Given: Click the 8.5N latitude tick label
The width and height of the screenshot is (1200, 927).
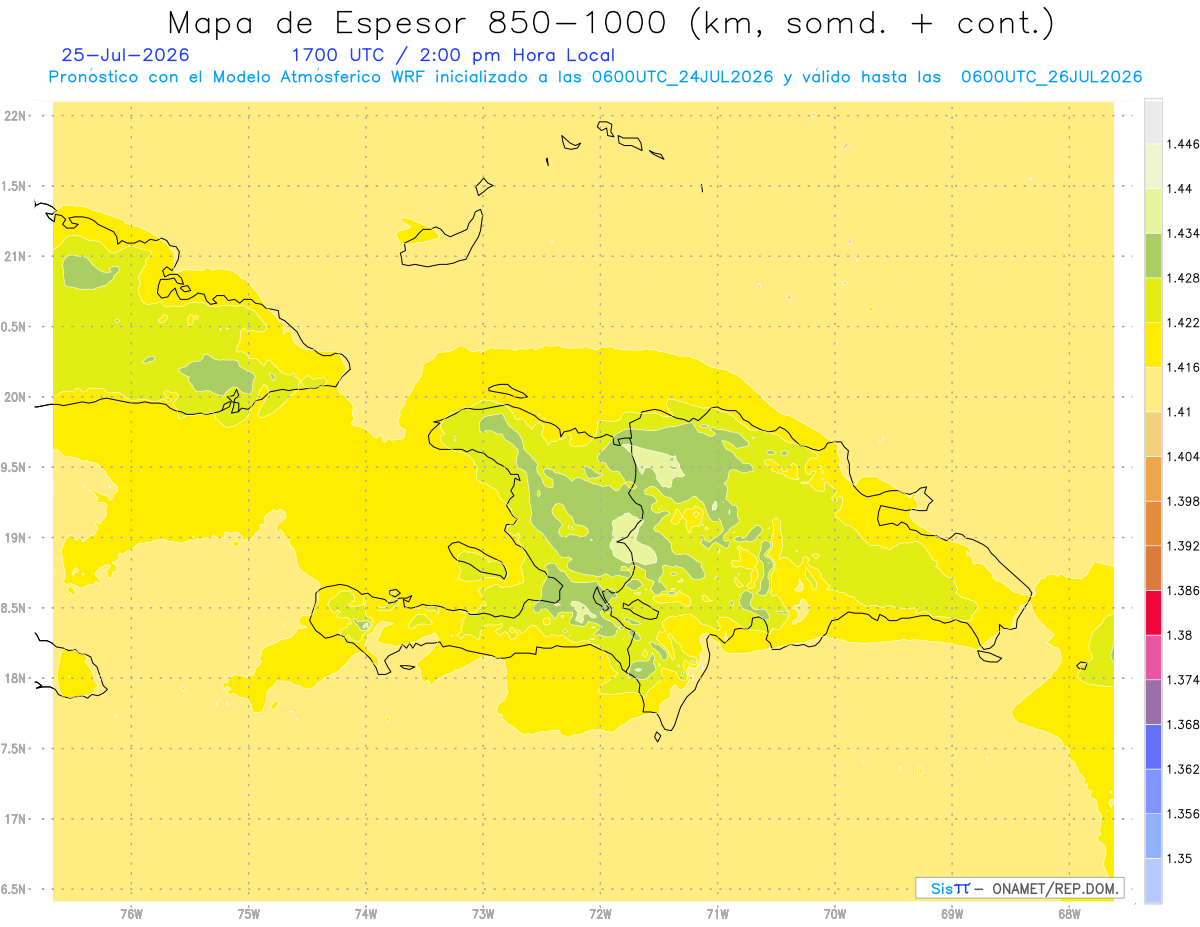Looking at the screenshot, I should [15, 608].
